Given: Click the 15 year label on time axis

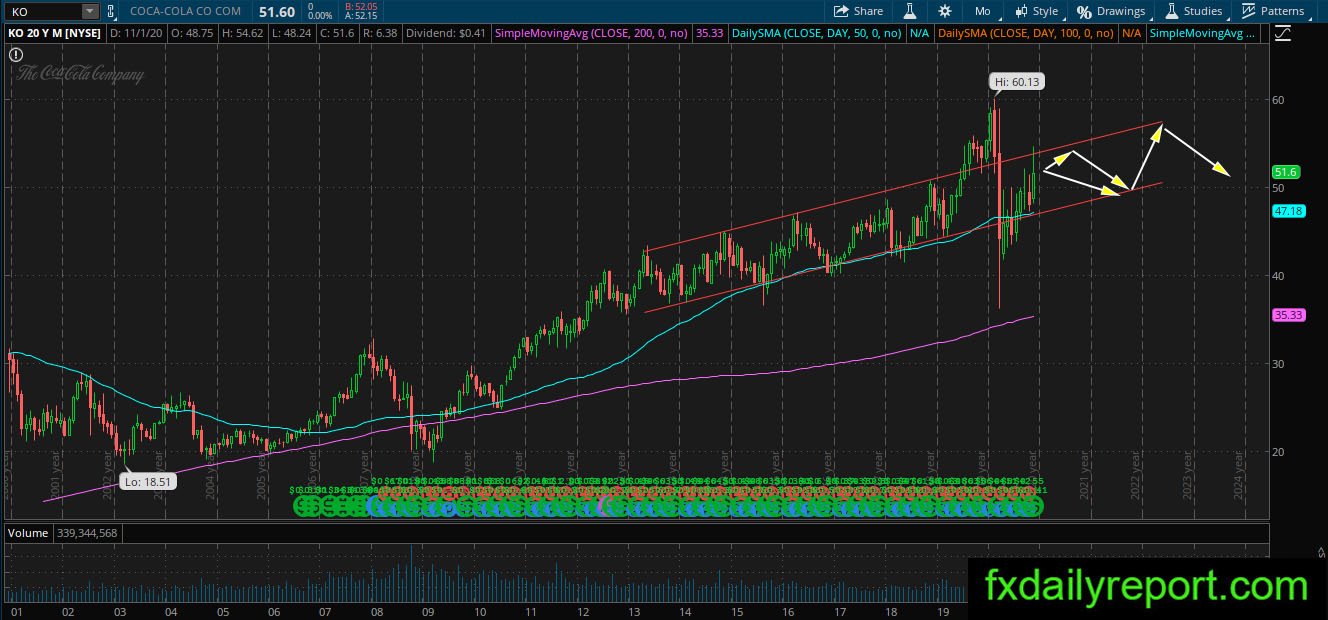Looking at the screenshot, I should tap(736, 612).
